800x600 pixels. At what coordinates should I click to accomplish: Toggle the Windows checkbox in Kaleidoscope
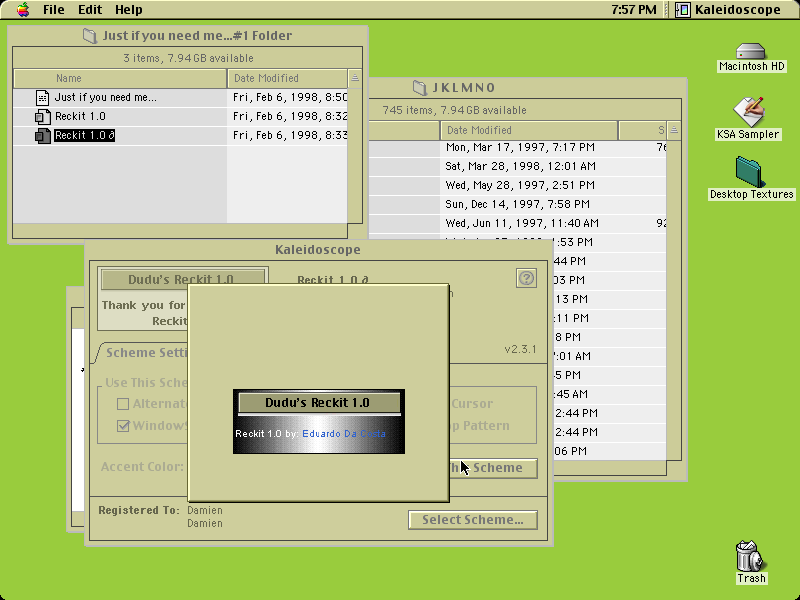(x=123, y=426)
